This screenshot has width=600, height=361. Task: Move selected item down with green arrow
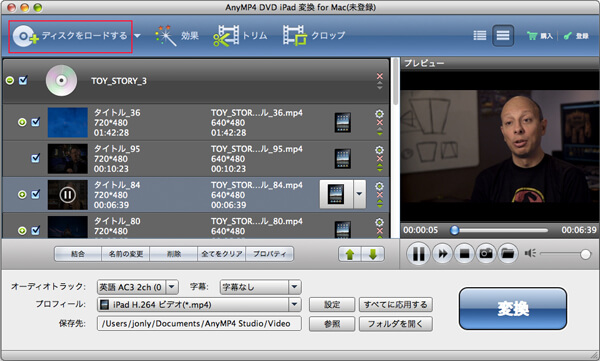(x=373, y=254)
